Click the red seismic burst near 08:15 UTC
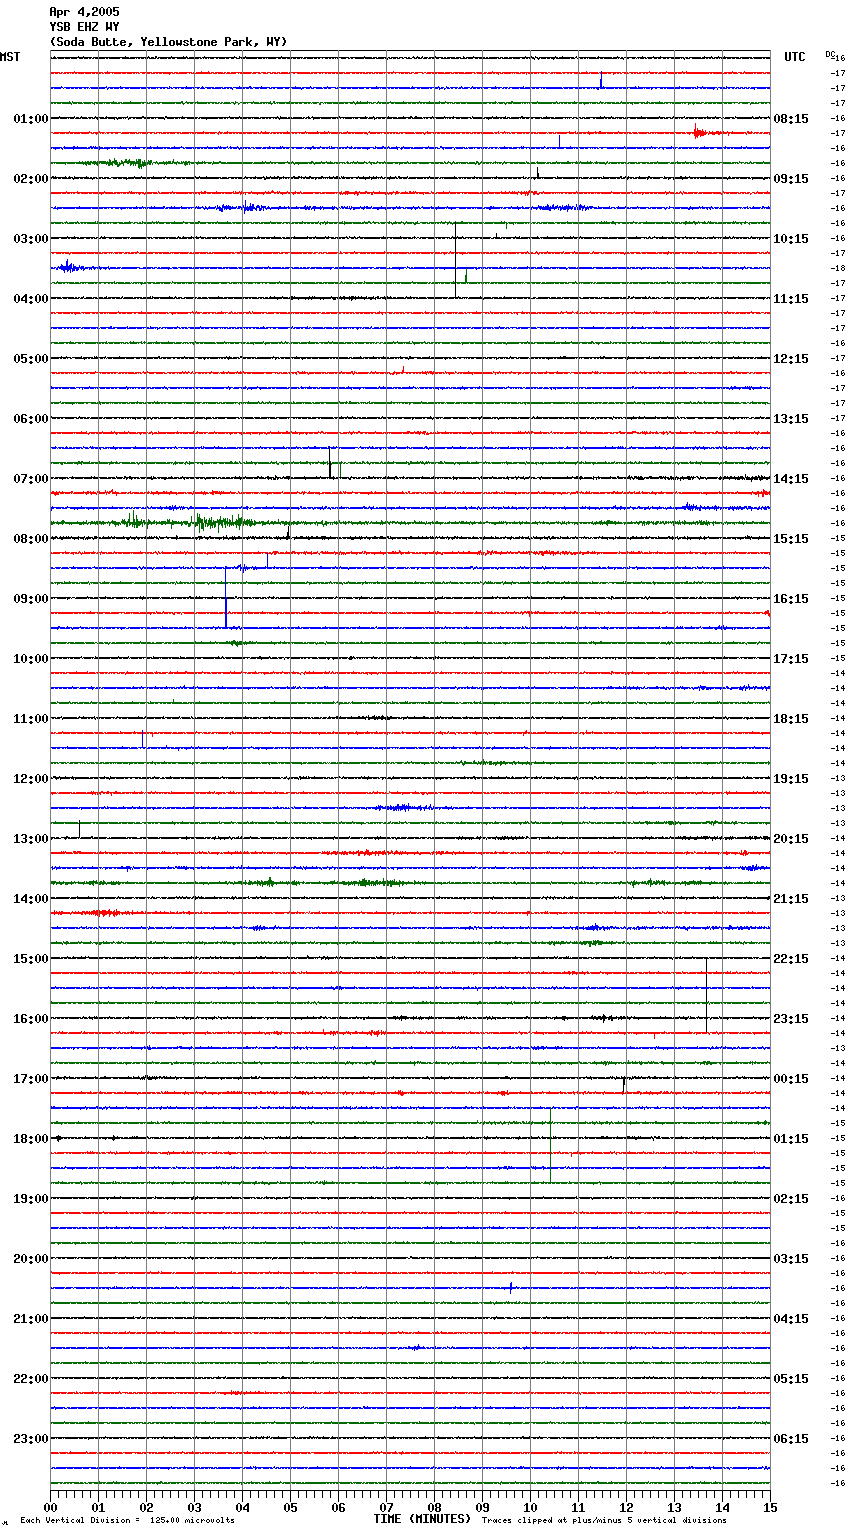The width and height of the screenshot is (850, 1534). point(700,132)
